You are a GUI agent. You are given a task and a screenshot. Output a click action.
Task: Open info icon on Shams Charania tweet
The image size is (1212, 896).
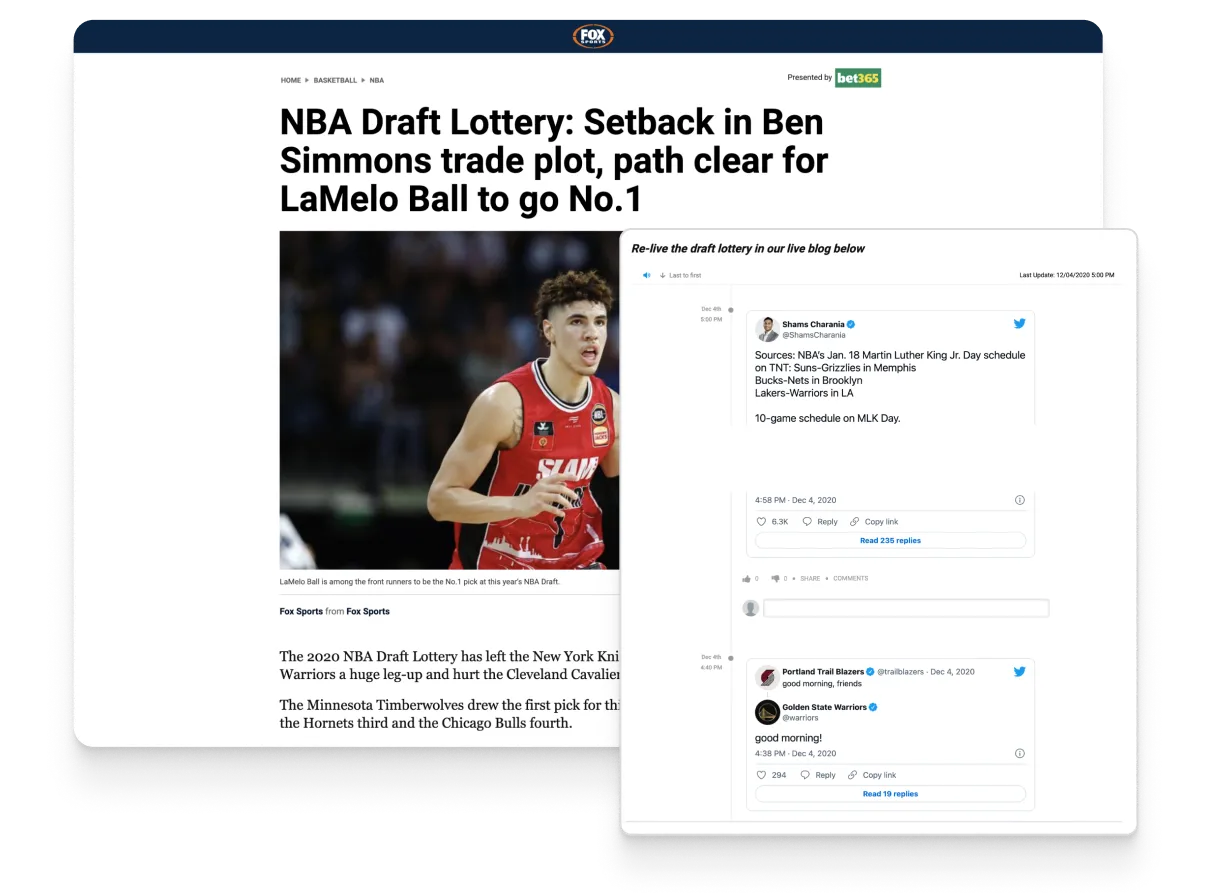(x=1020, y=500)
